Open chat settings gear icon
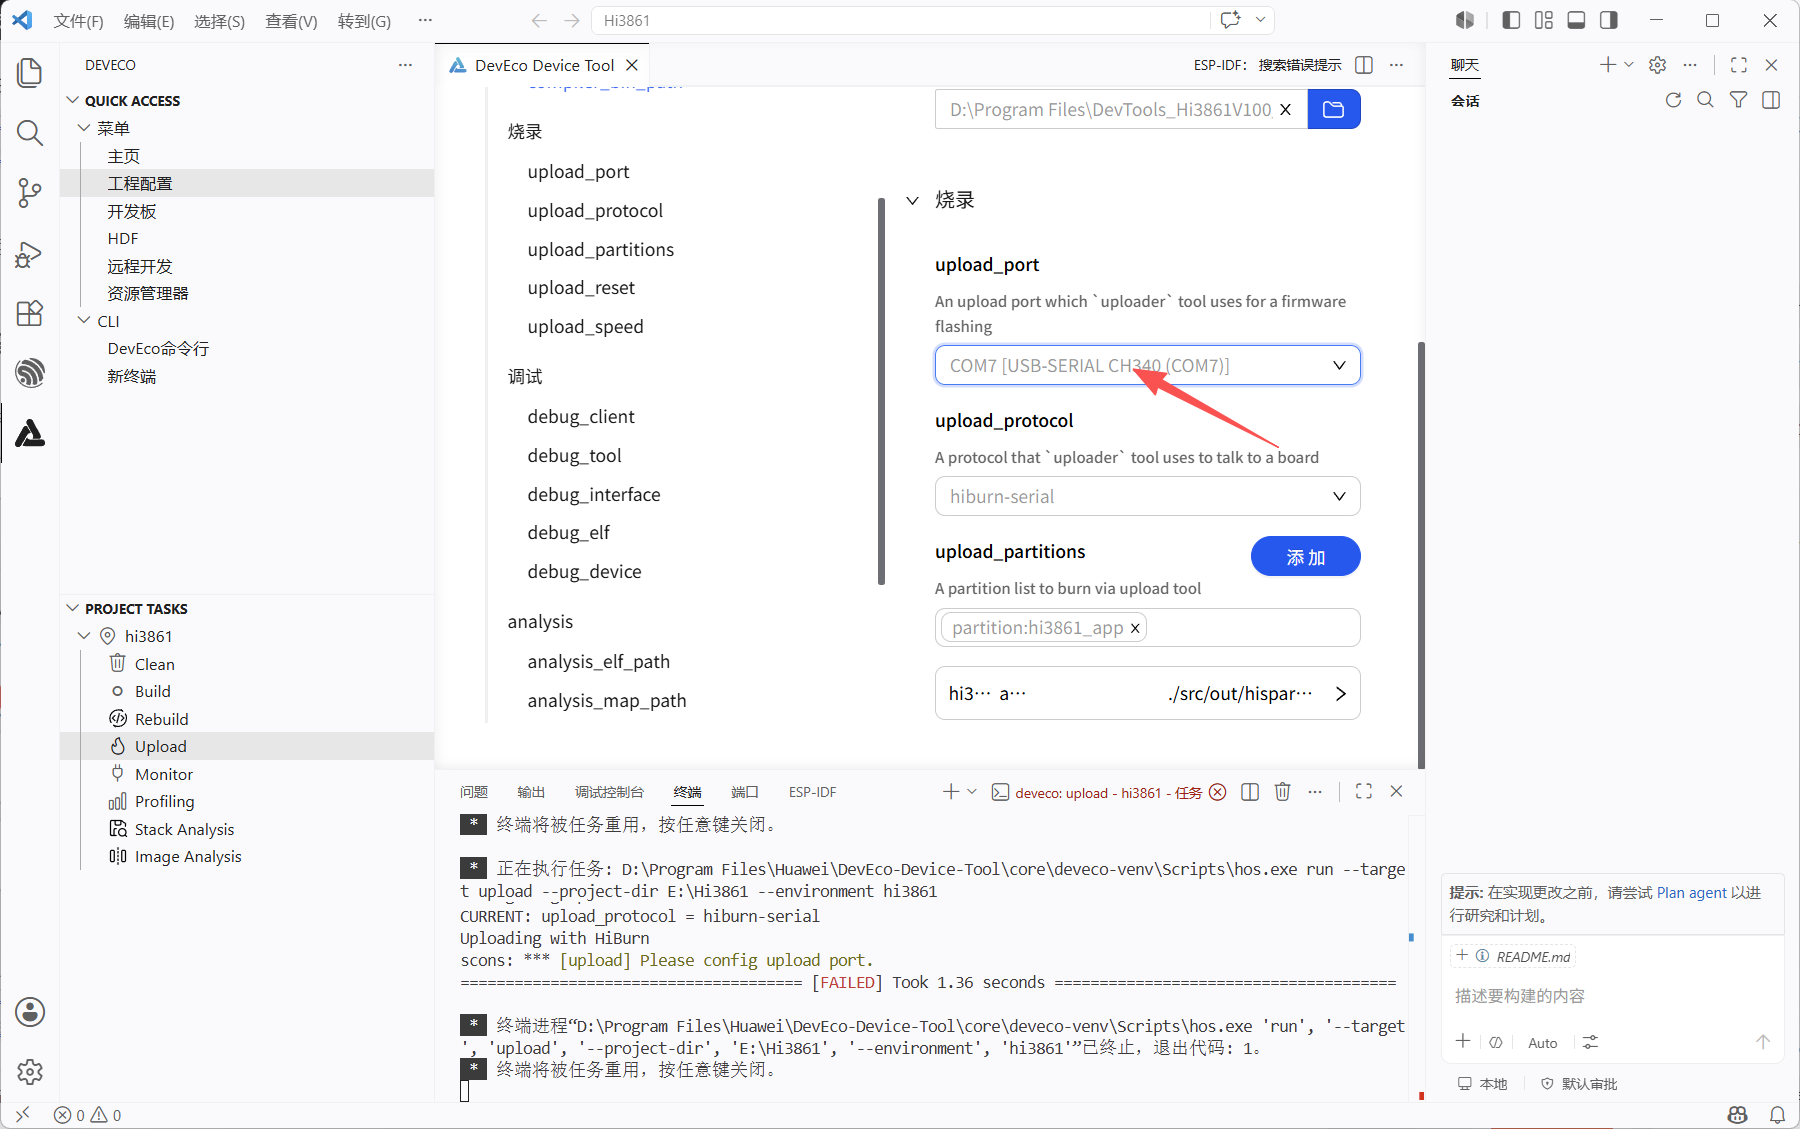 point(1658,65)
